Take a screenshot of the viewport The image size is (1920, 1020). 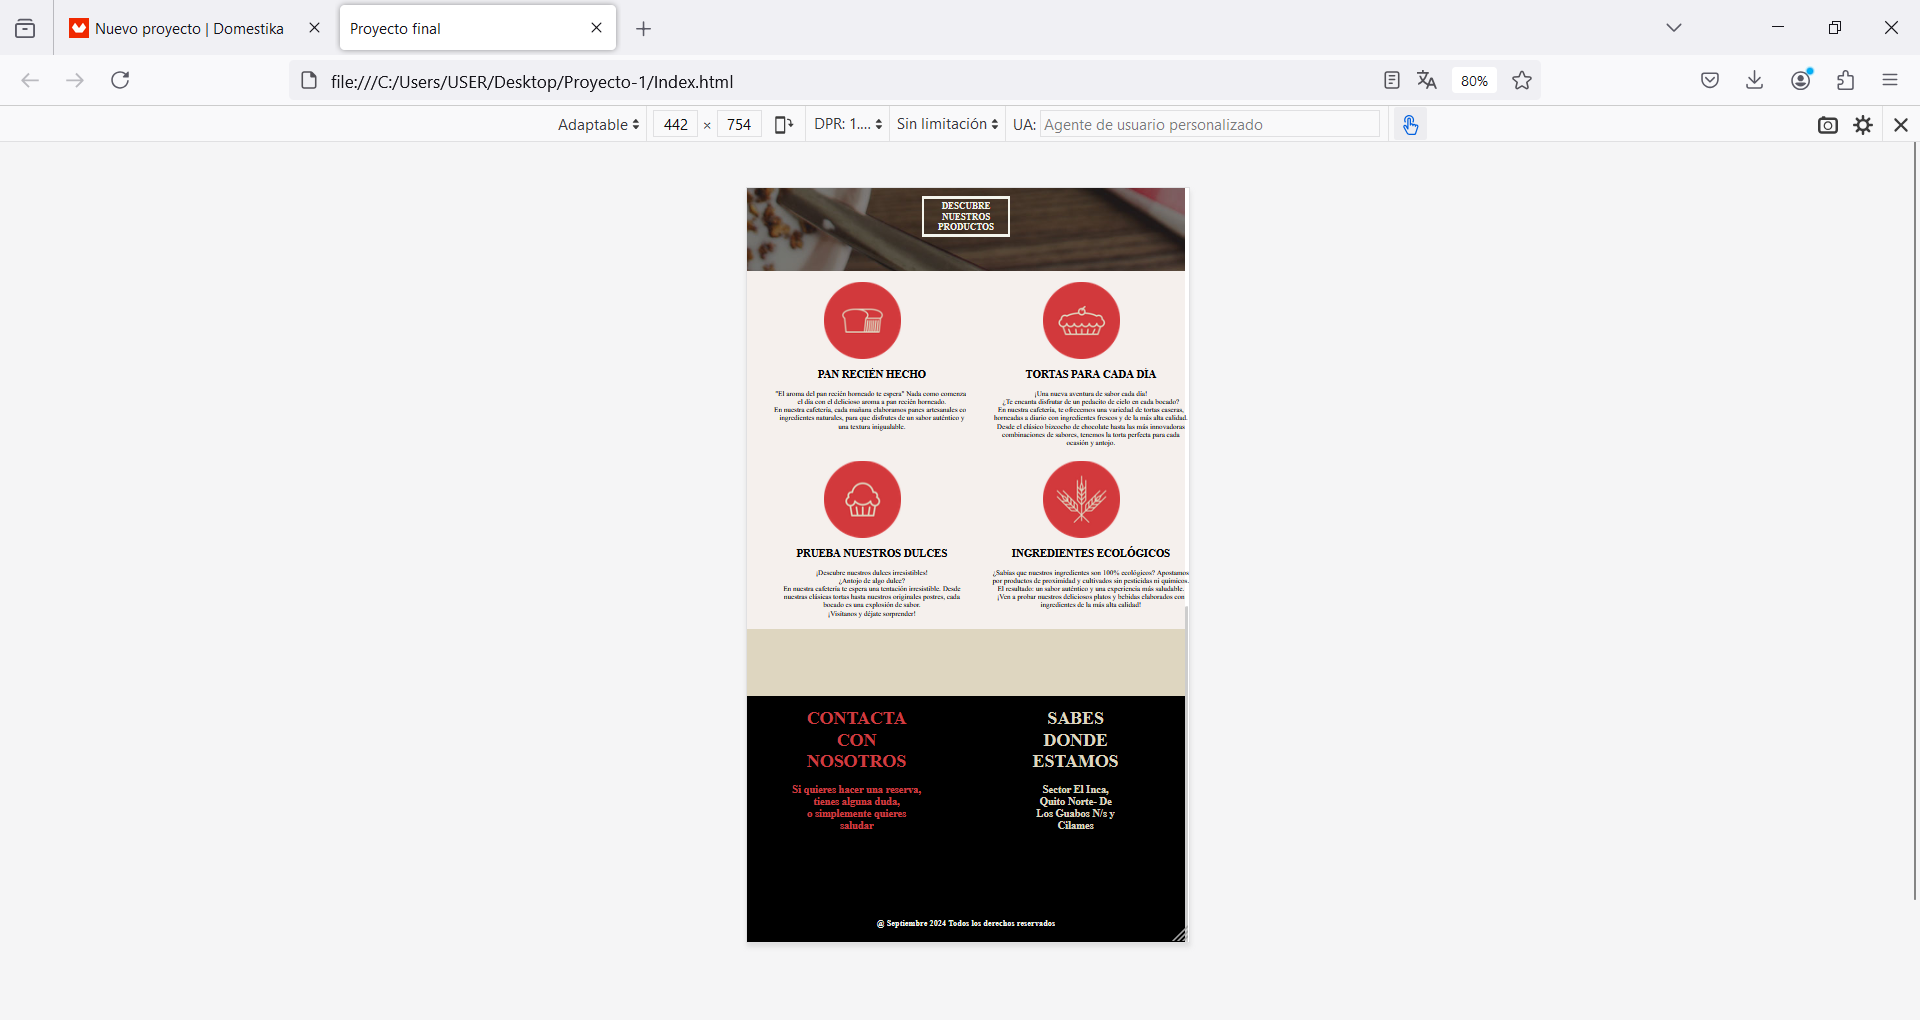pyautogui.click(x=1828, y=125)
